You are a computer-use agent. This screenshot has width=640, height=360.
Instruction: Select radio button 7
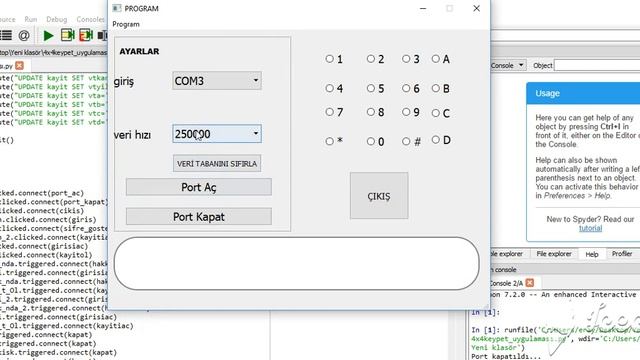[329, 112]
